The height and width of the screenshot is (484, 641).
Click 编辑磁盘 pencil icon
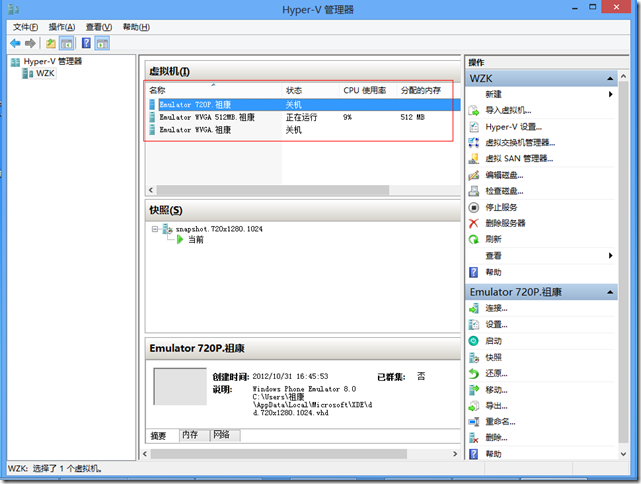pos(473,175)
